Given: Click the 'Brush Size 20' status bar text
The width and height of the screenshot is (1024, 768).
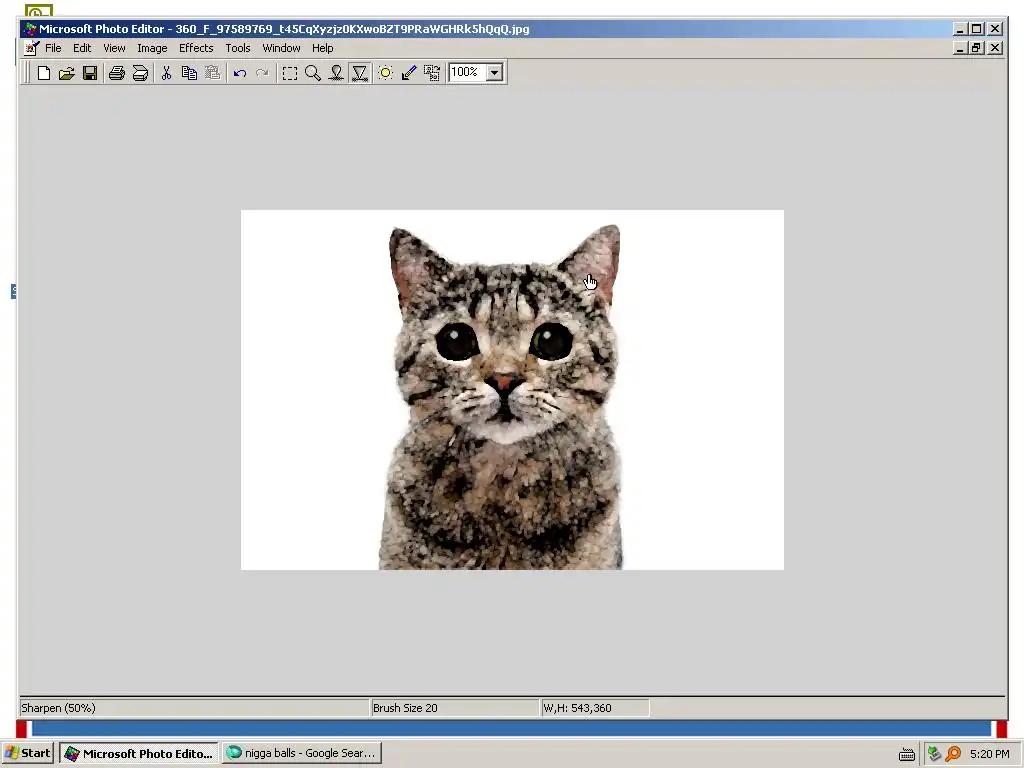Looking at the screenshot, I should tap(405, 708).
